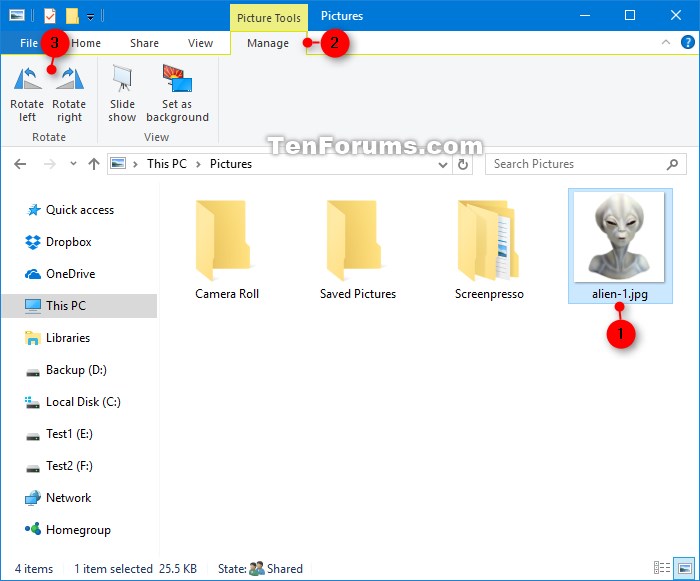Click the Rotate left icon
The width and height of the screenshot is (700, 581).
point(27,78)
